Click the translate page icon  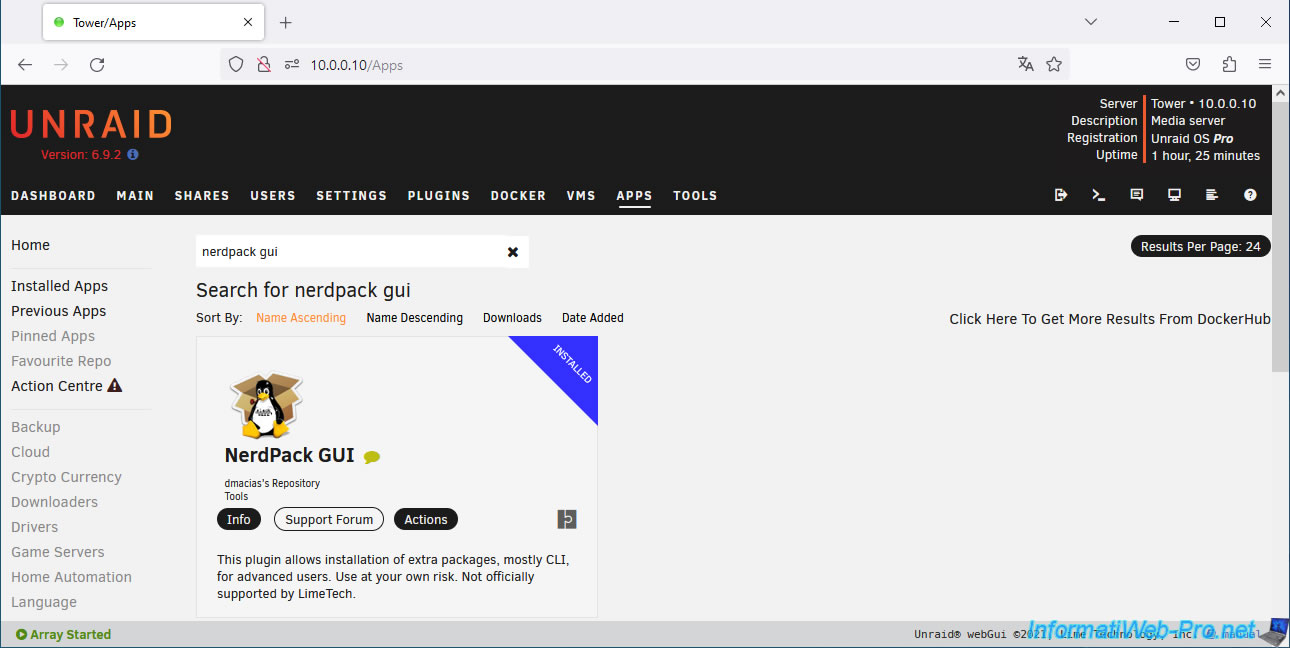[1026, 64]
